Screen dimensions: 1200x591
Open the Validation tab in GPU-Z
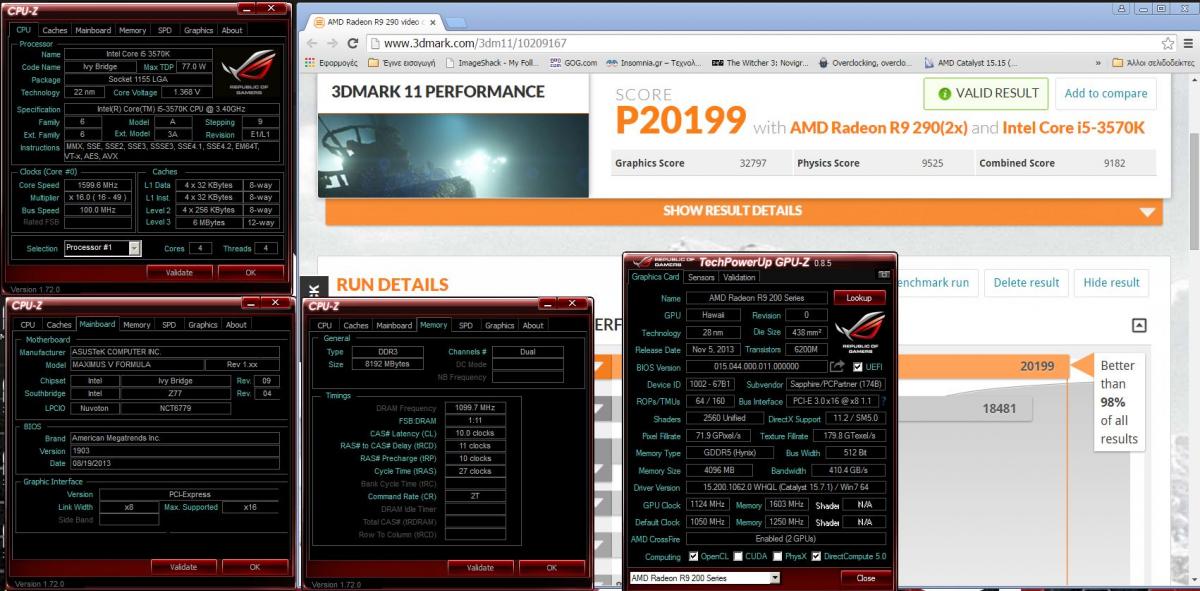tap(739, 277)
